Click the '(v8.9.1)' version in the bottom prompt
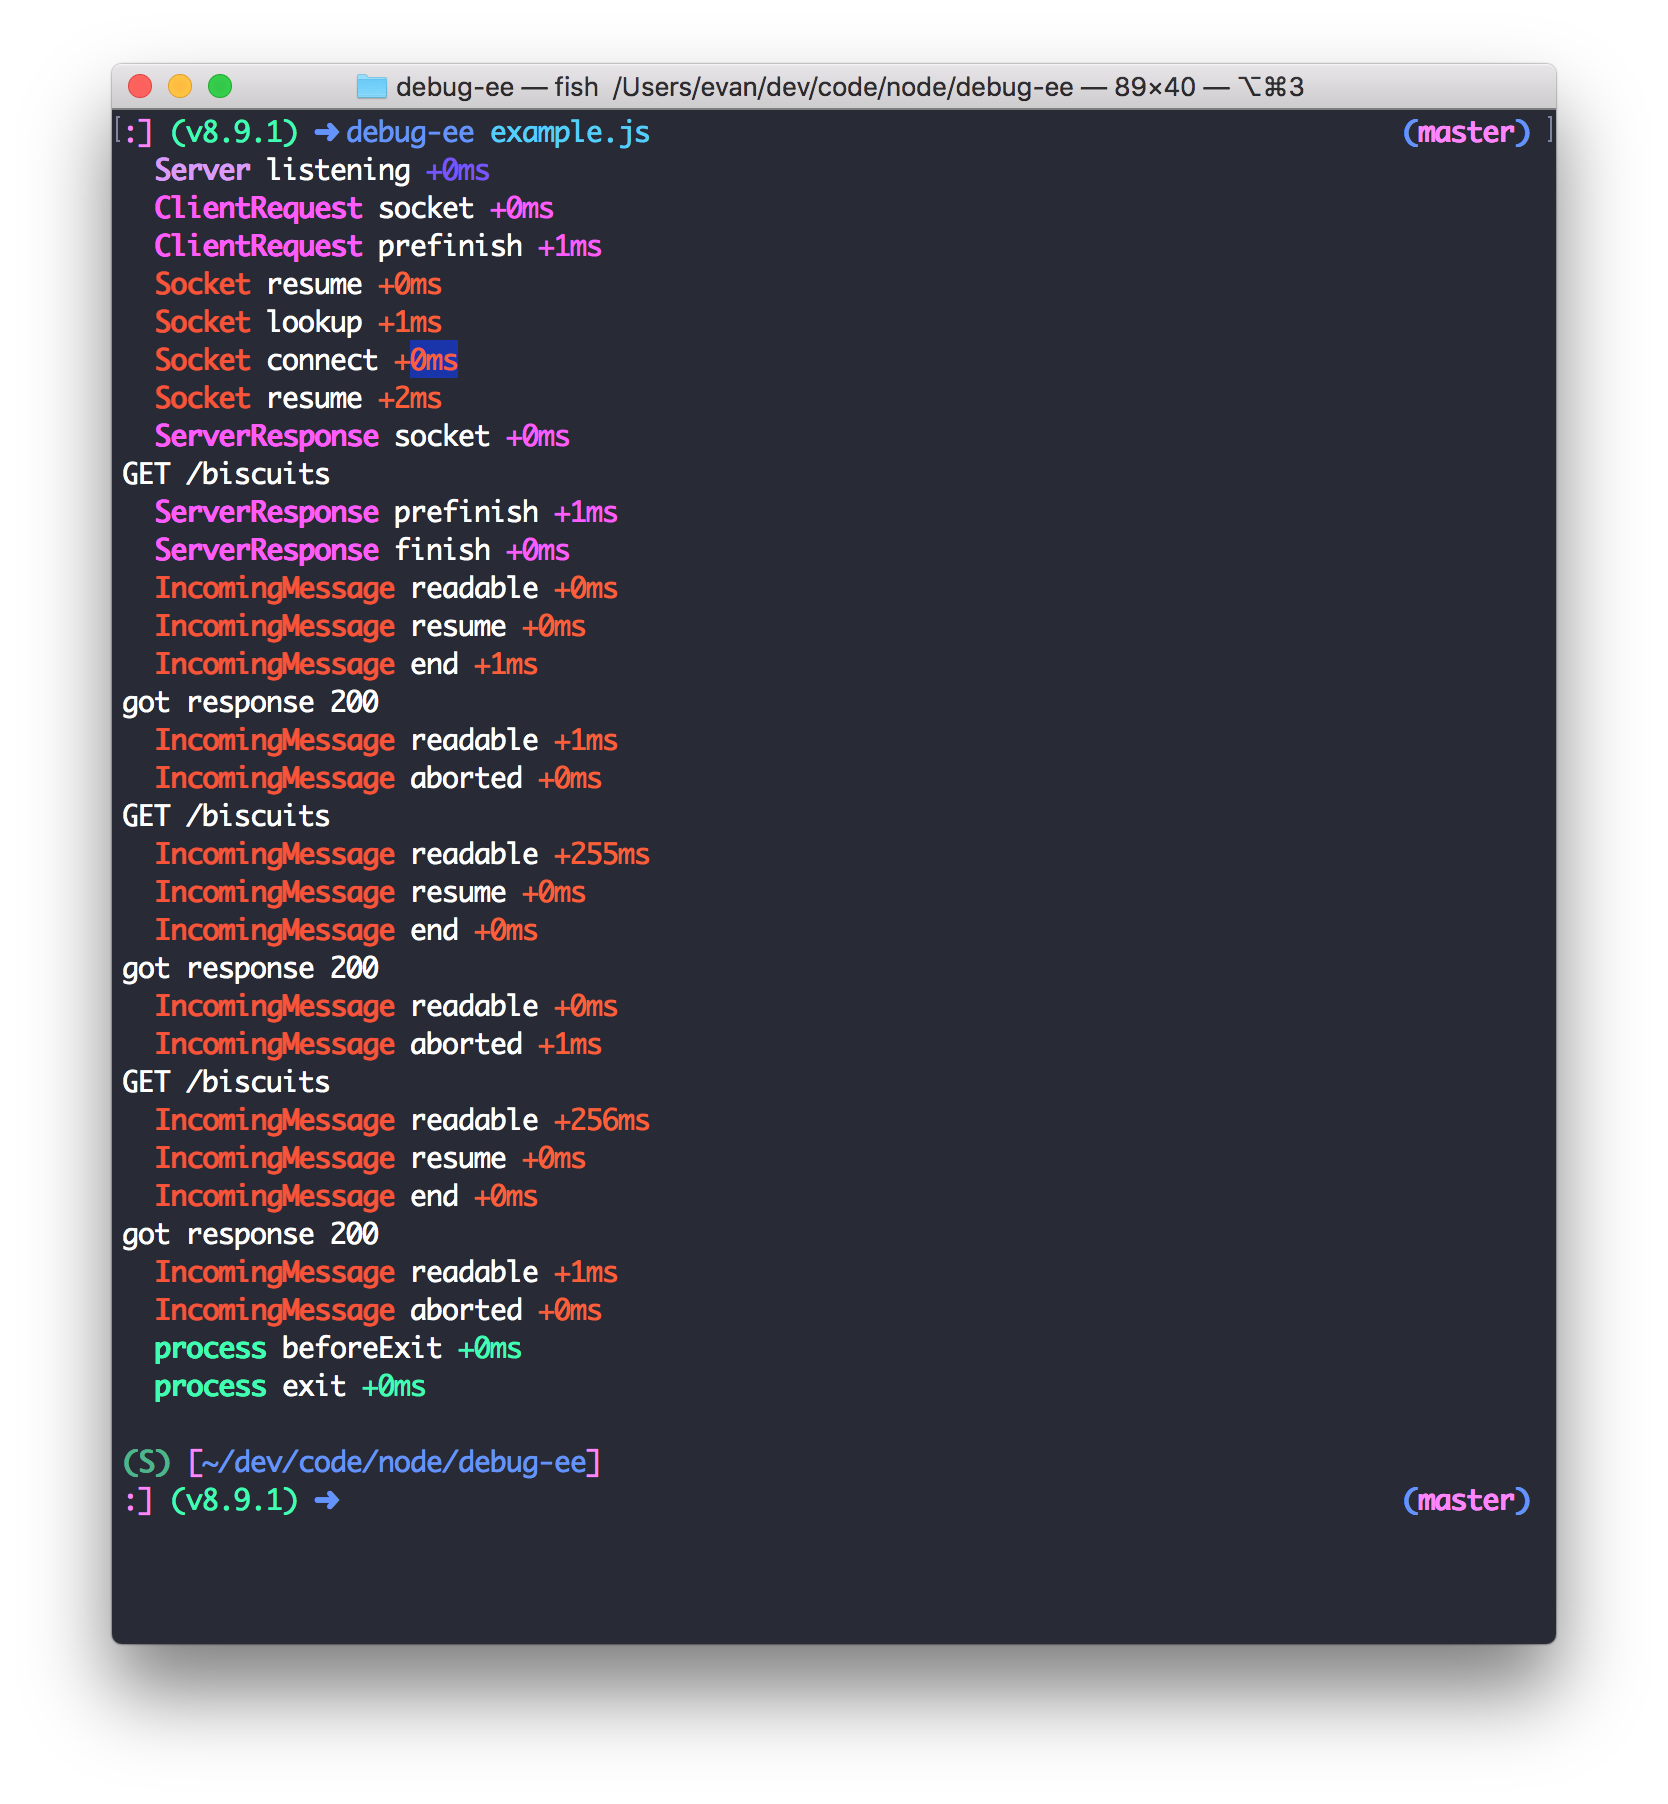 [x=234, y=1500]
